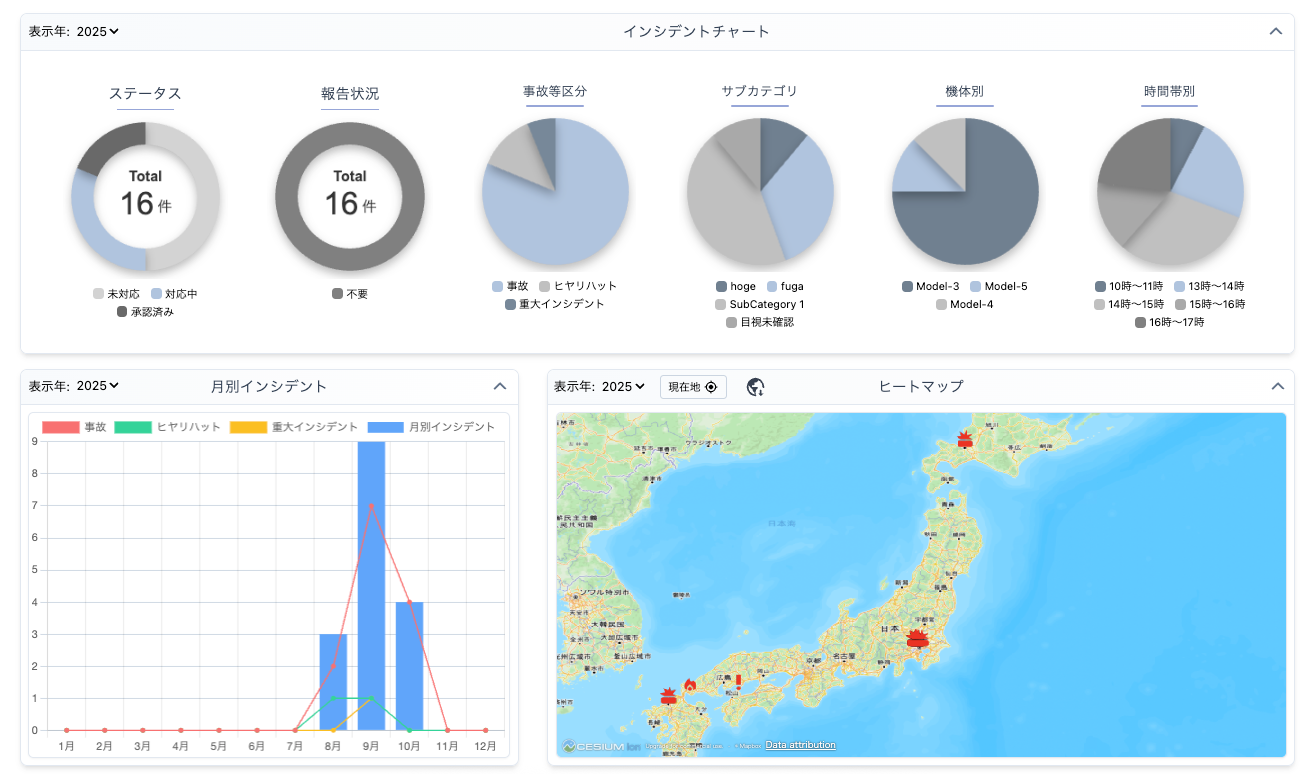The image size is (1301, 774).
Task: Click the Cesium ion logo on the map
Action: pos(601,746)
